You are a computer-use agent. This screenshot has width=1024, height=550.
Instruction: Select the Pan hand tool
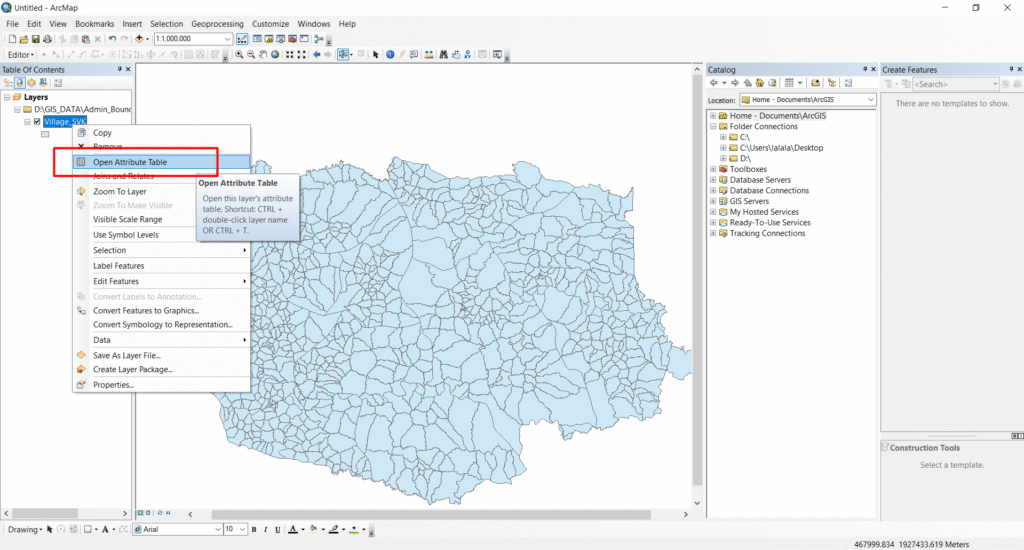pos(263,55)
